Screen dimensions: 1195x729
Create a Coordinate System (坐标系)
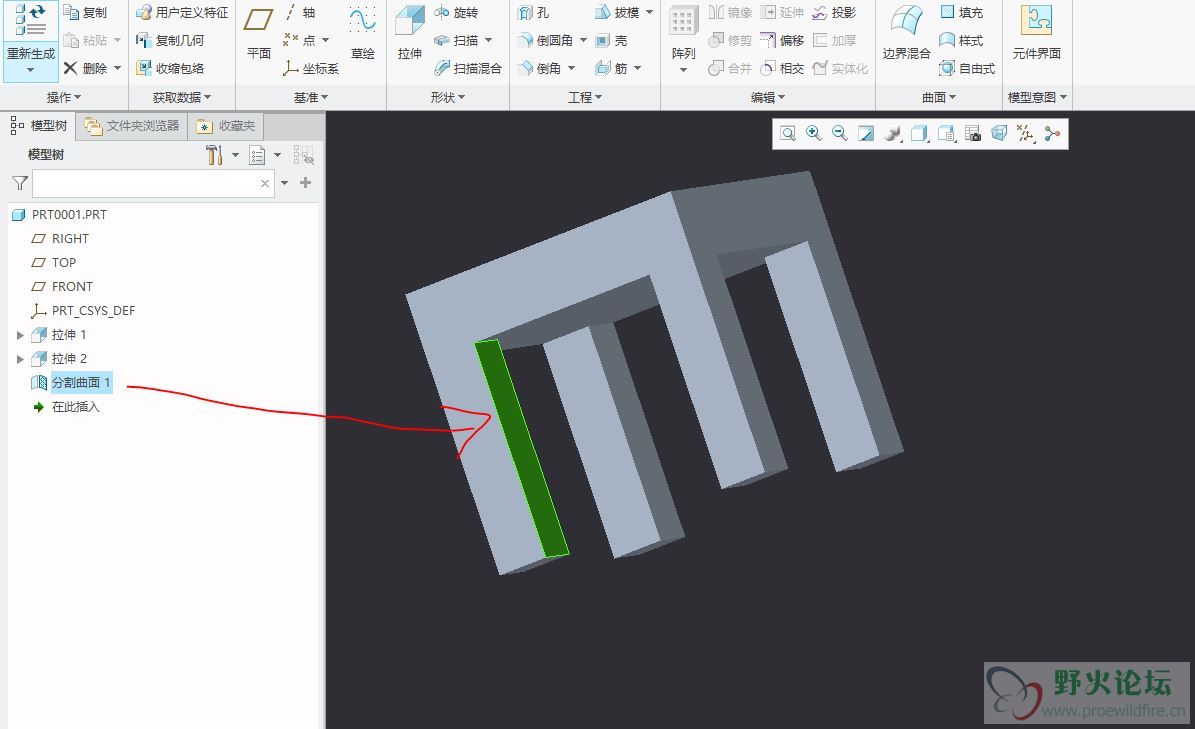[310, 69]
